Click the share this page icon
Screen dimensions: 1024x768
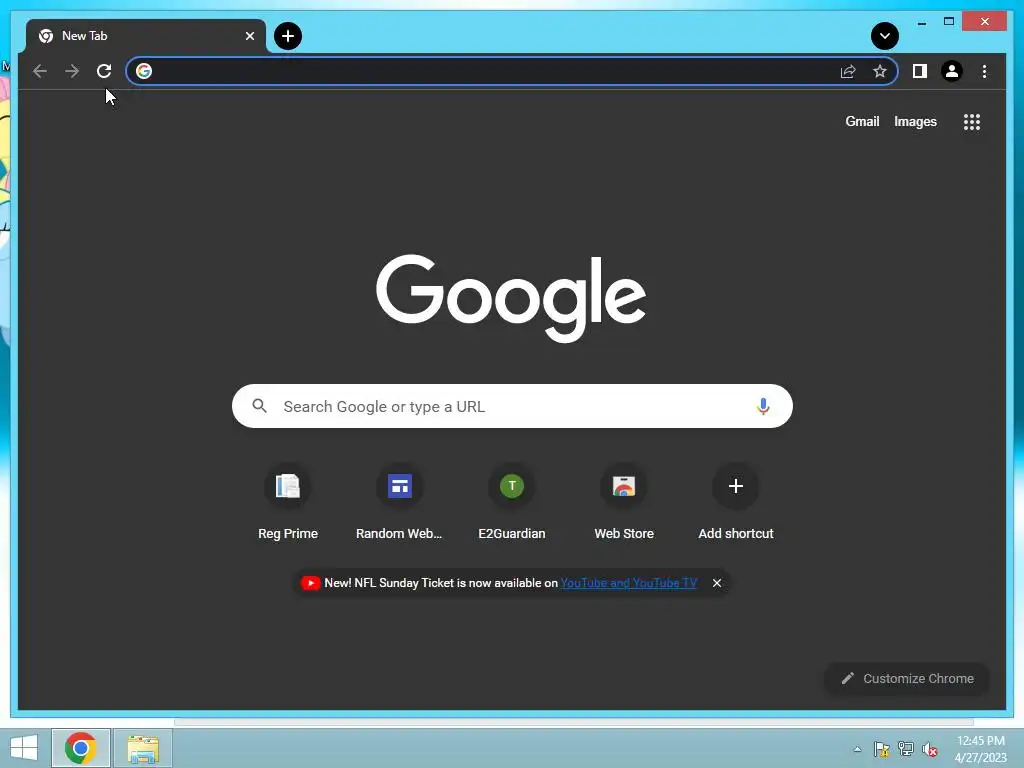848,71
